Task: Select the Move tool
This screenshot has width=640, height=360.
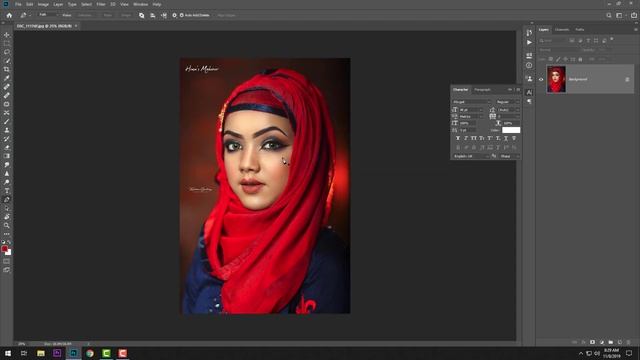Action: coord(7,35)
